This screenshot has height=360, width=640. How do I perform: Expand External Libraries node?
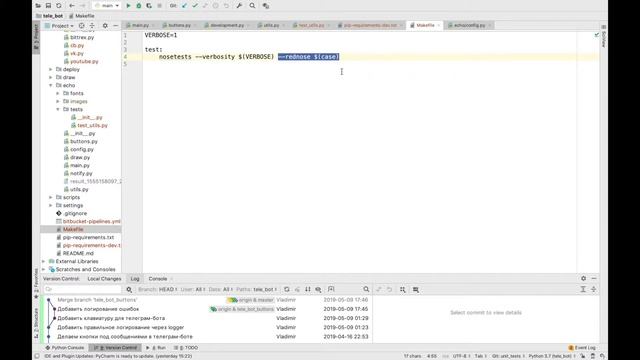[x=44, y=261]
